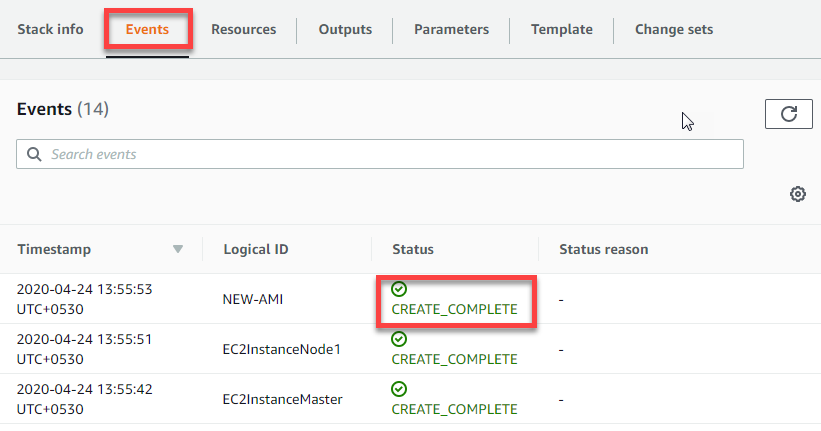821x431 pixels.
Task: Click the Status column header
Action: pos(413,249)
